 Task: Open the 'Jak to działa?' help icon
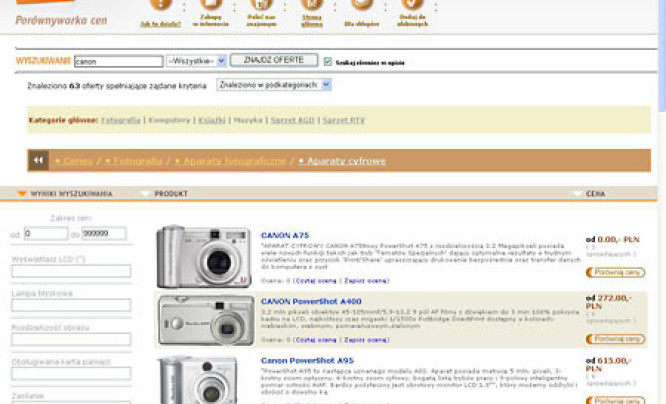(x=161, y=5)
